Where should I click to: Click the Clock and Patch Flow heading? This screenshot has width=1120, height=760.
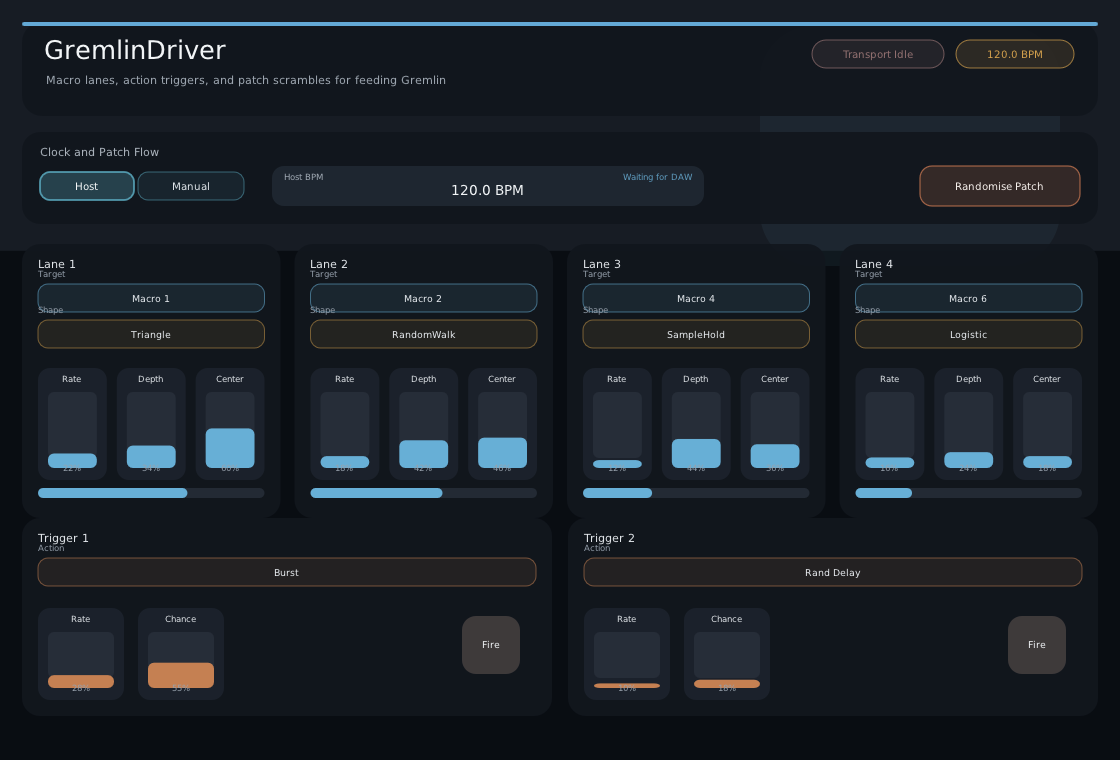click(x=99, y=152)
